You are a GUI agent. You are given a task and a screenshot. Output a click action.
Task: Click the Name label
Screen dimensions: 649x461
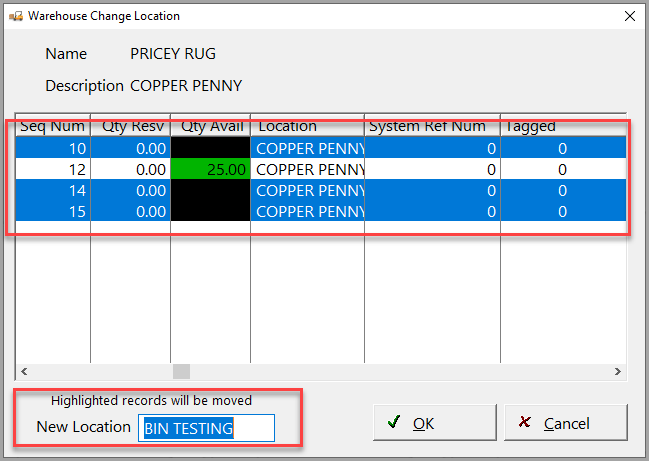coord(66,53)
